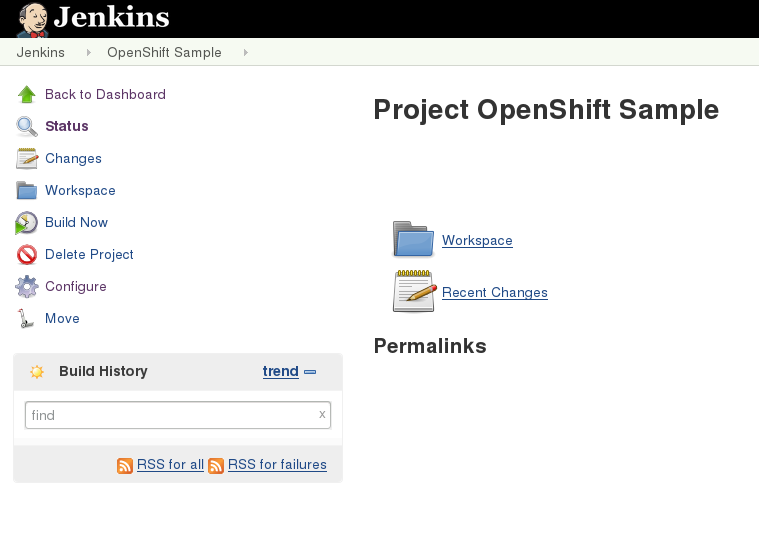Open the RSS for all link

(170, 464)
